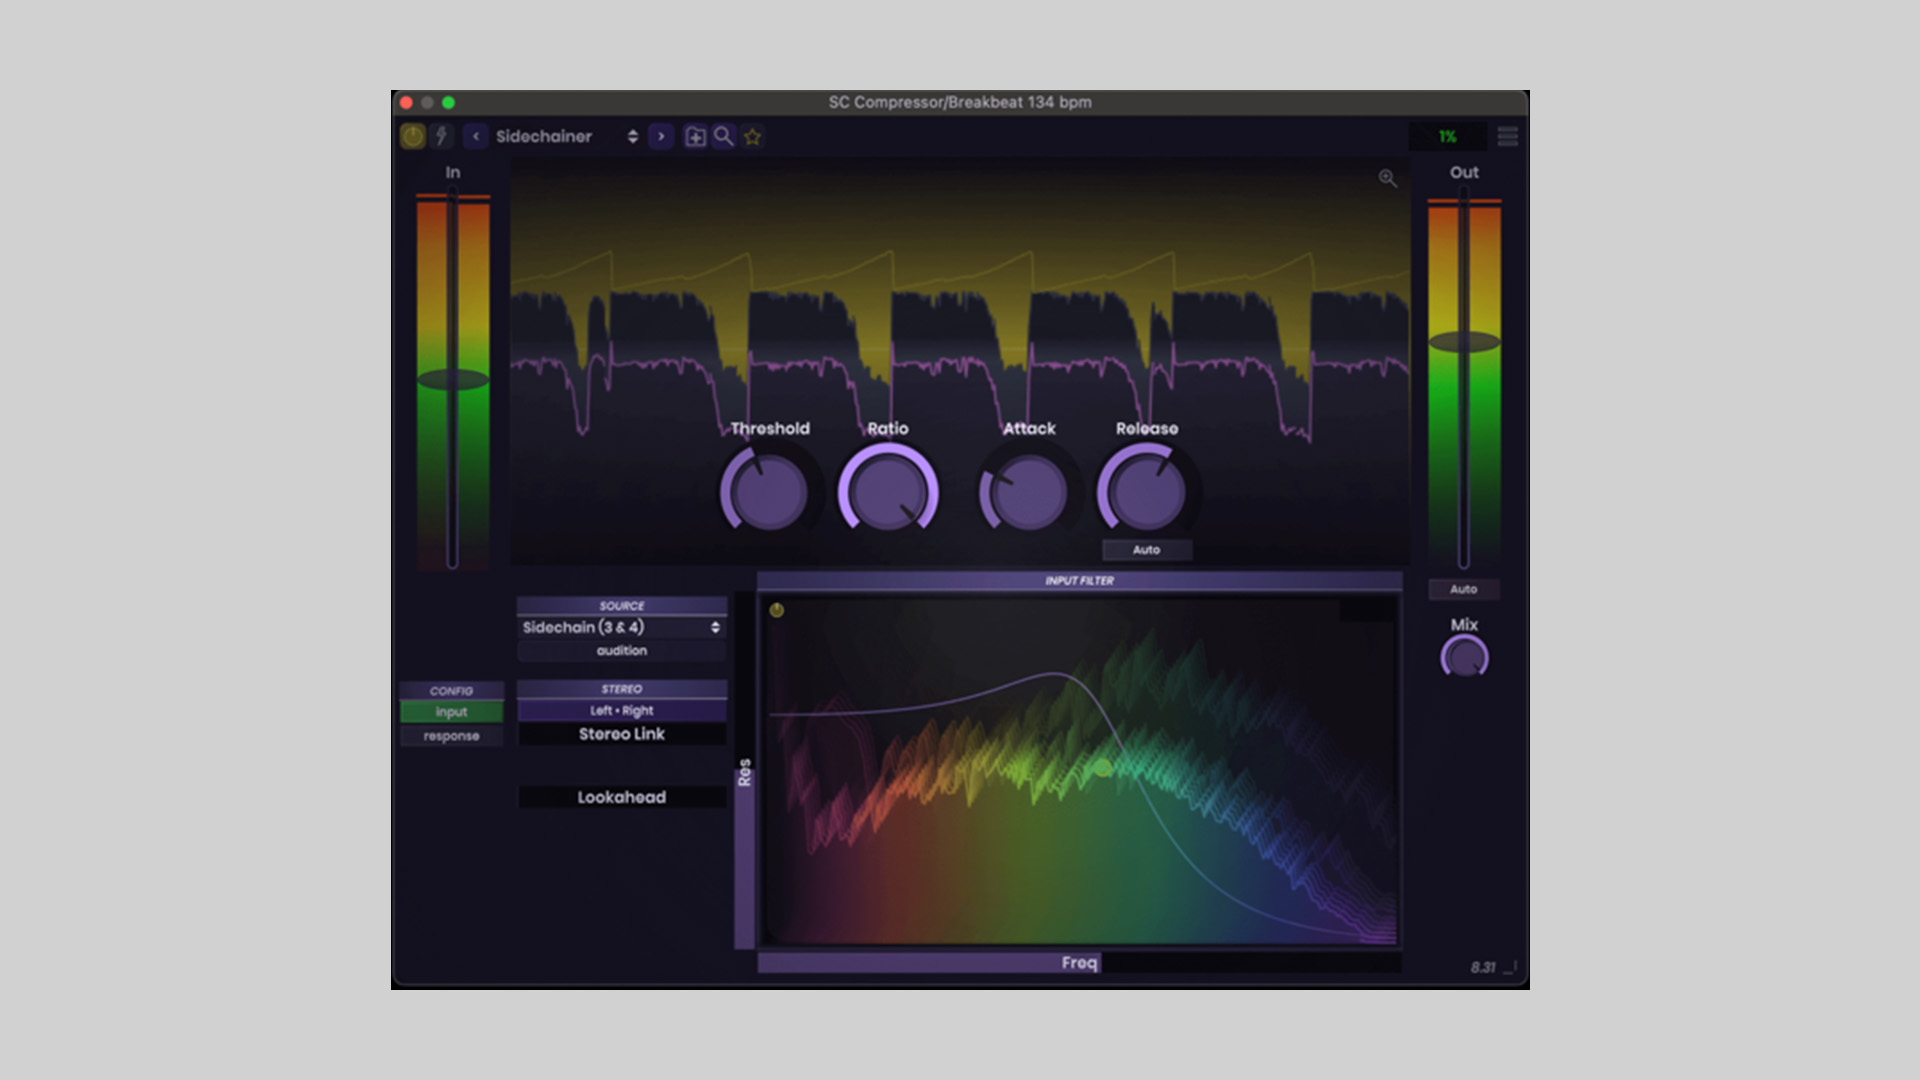
Task: Go to the next preset arrow
Action: [661, 136]
